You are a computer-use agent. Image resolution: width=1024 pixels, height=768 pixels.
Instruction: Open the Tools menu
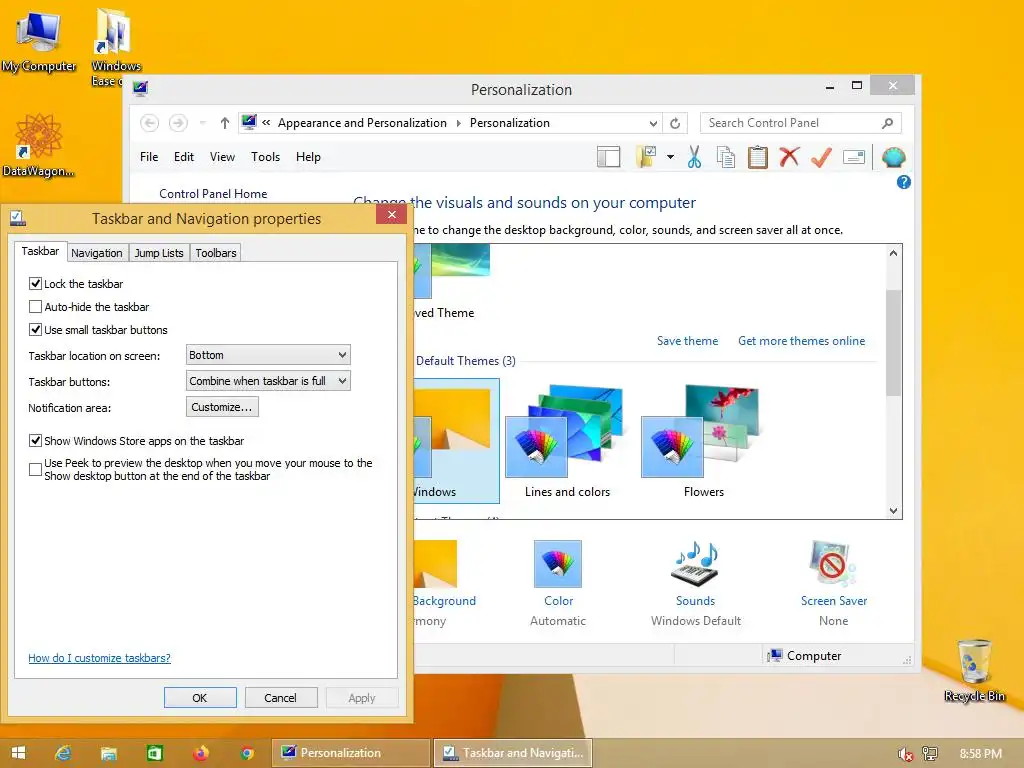pyautogui.click(x=265, y=157)
